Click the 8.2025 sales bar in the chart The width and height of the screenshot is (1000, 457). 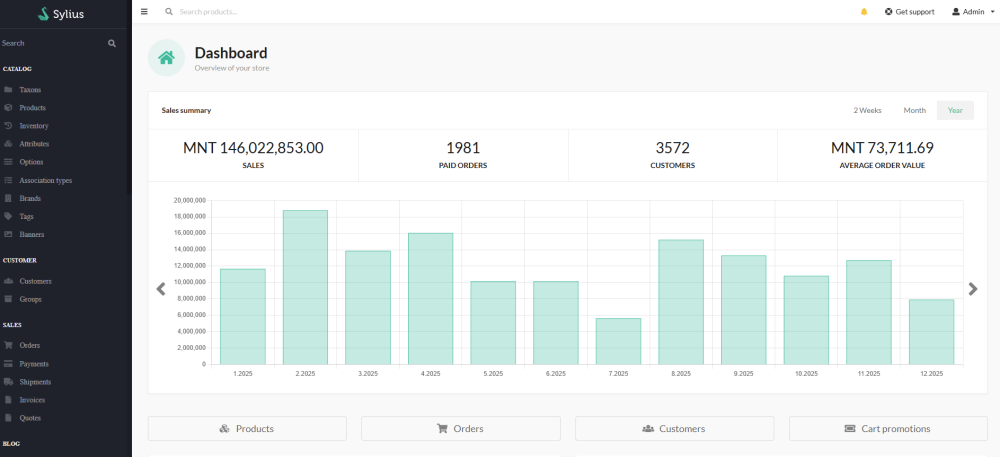pyautogui.click(x=680, y=302)
